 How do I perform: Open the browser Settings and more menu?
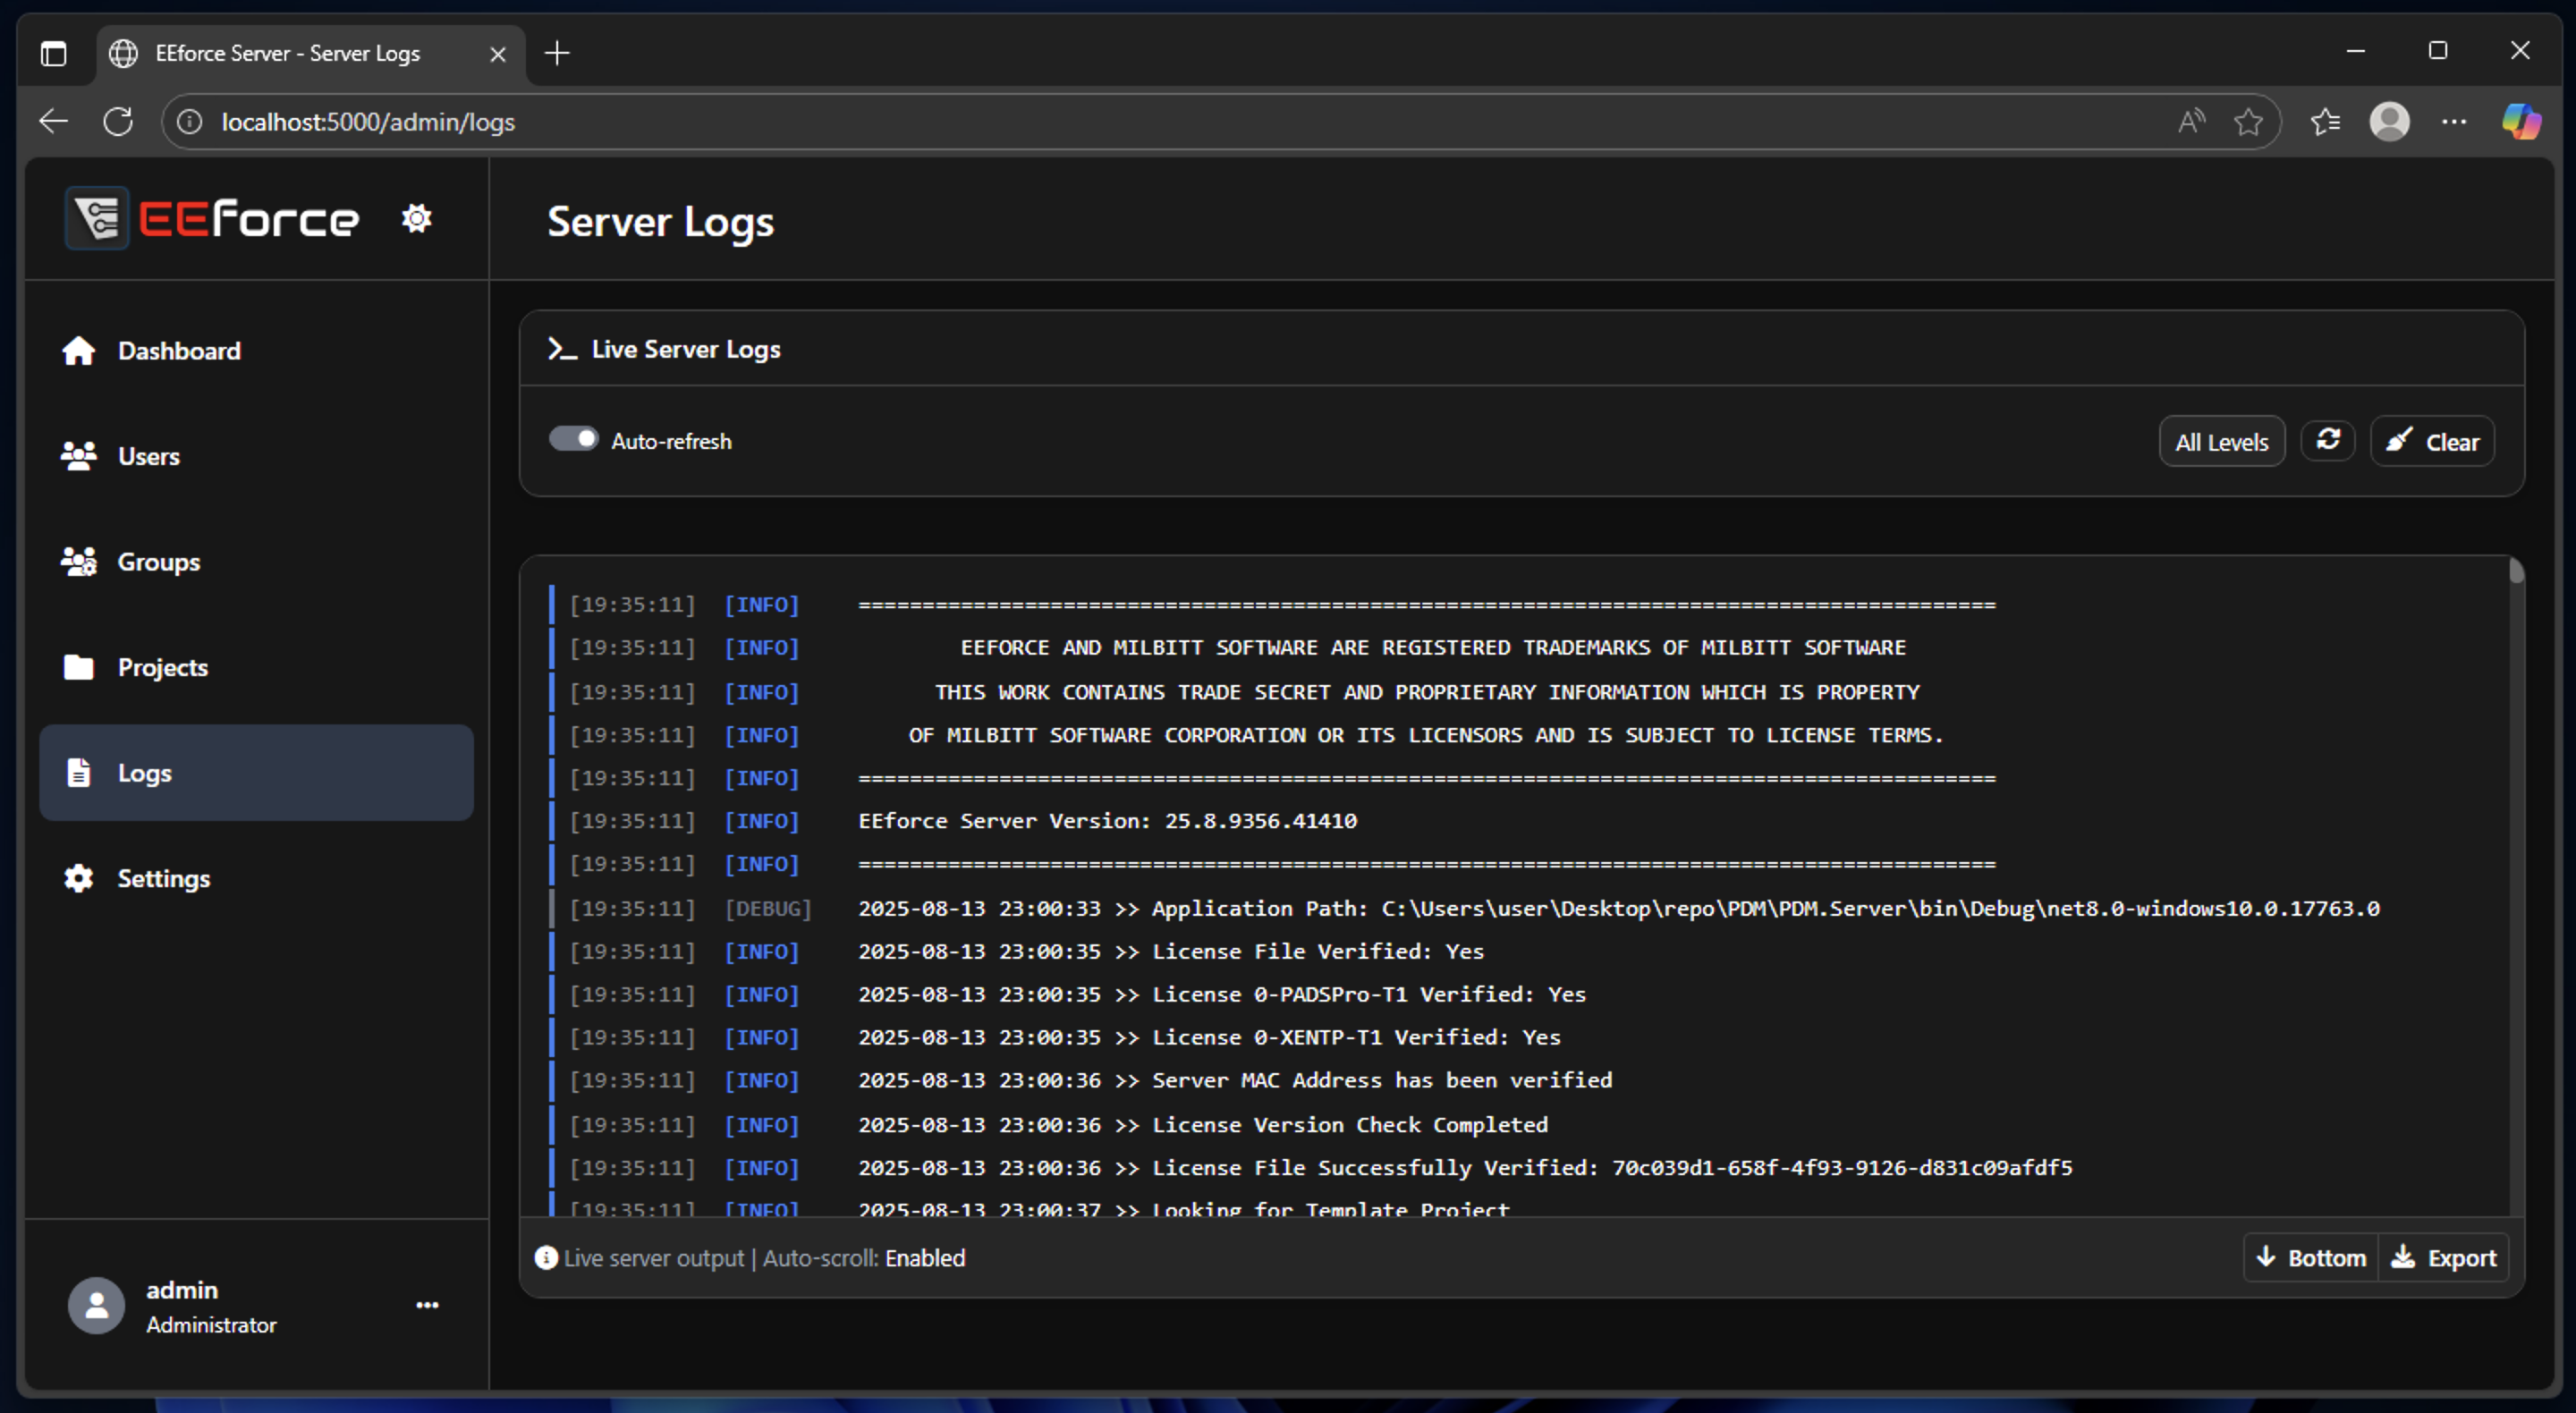(2454, 122)
